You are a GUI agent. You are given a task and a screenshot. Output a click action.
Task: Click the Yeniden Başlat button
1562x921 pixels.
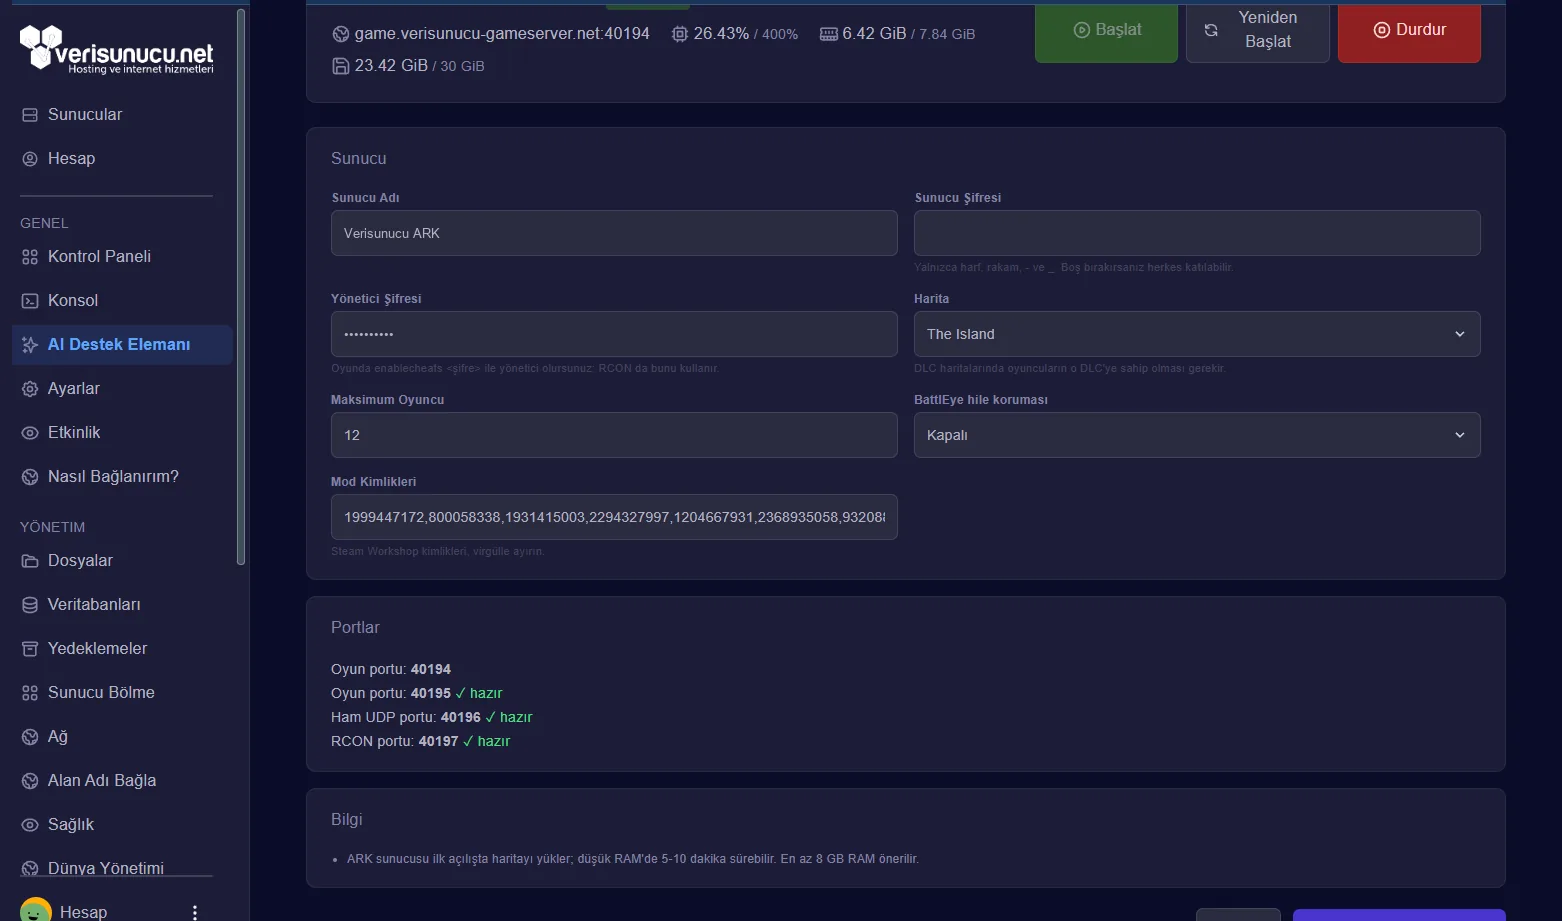point(1257,31)
